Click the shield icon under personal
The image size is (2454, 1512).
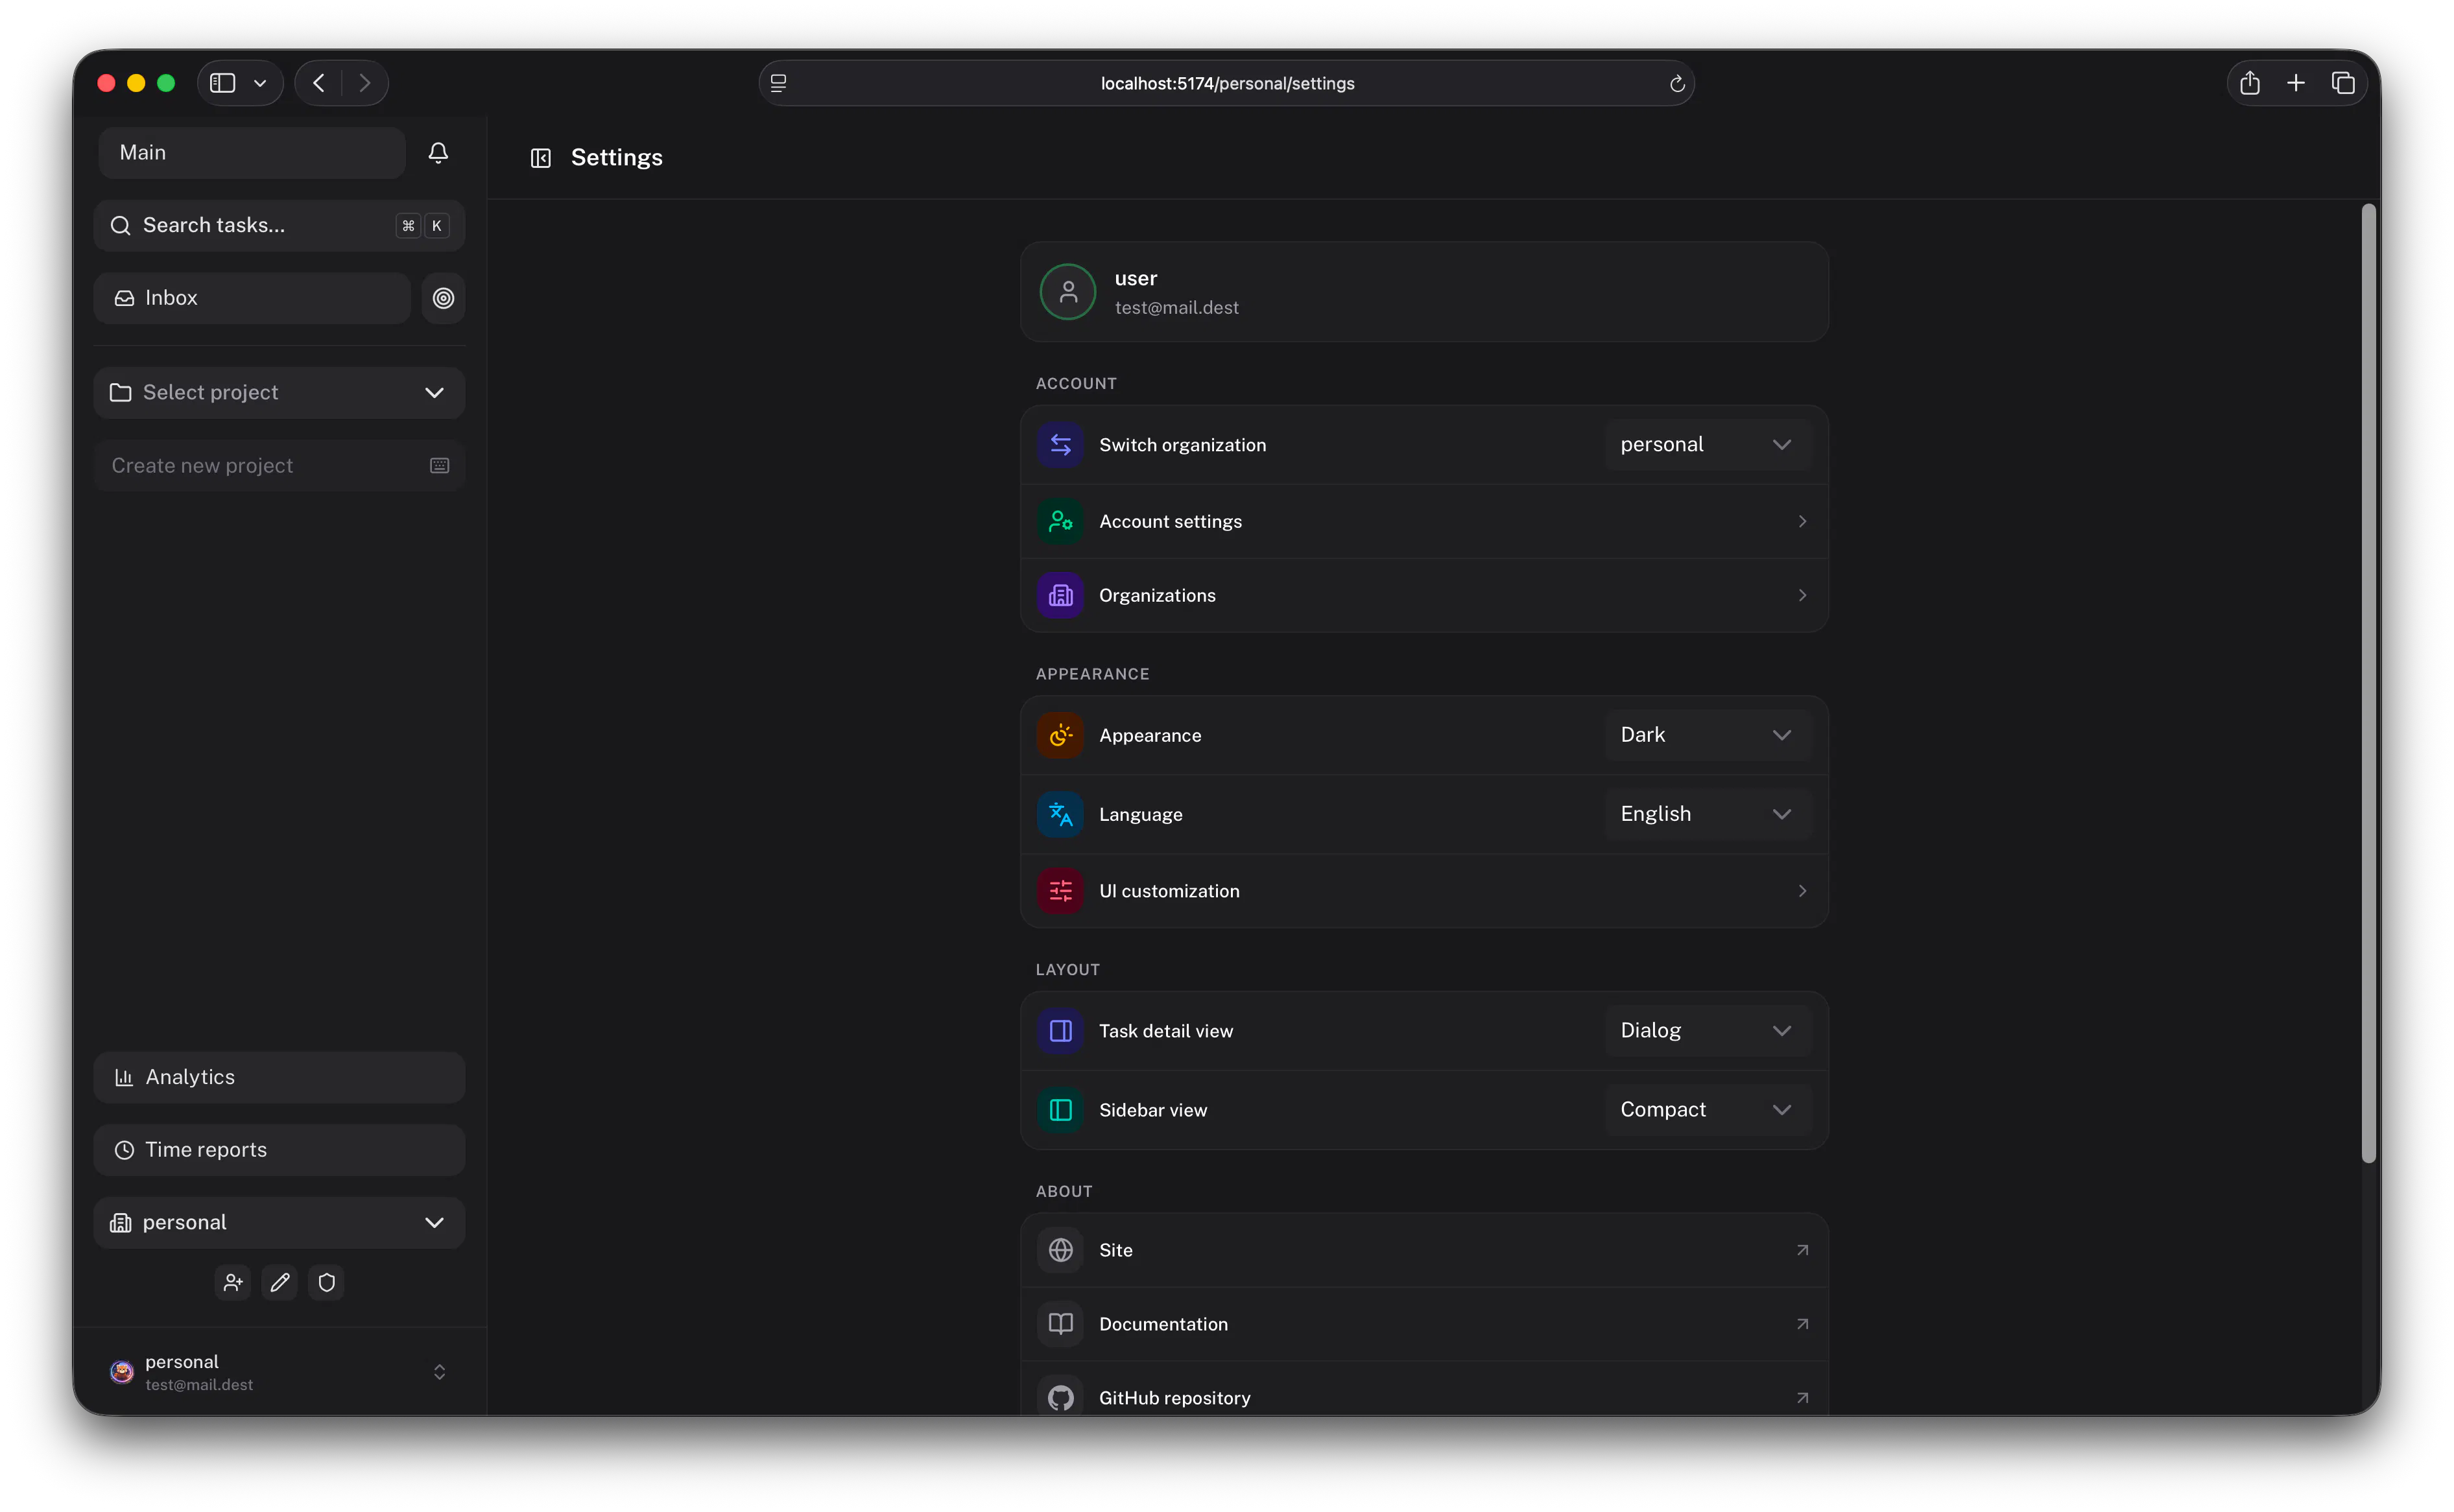[327, 1282]
